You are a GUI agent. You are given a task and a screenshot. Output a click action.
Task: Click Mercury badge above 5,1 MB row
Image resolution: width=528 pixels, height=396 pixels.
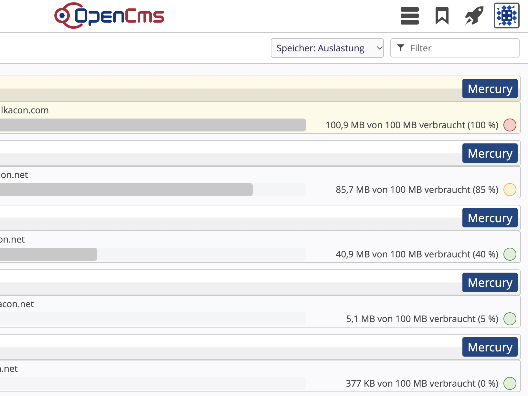490,283
